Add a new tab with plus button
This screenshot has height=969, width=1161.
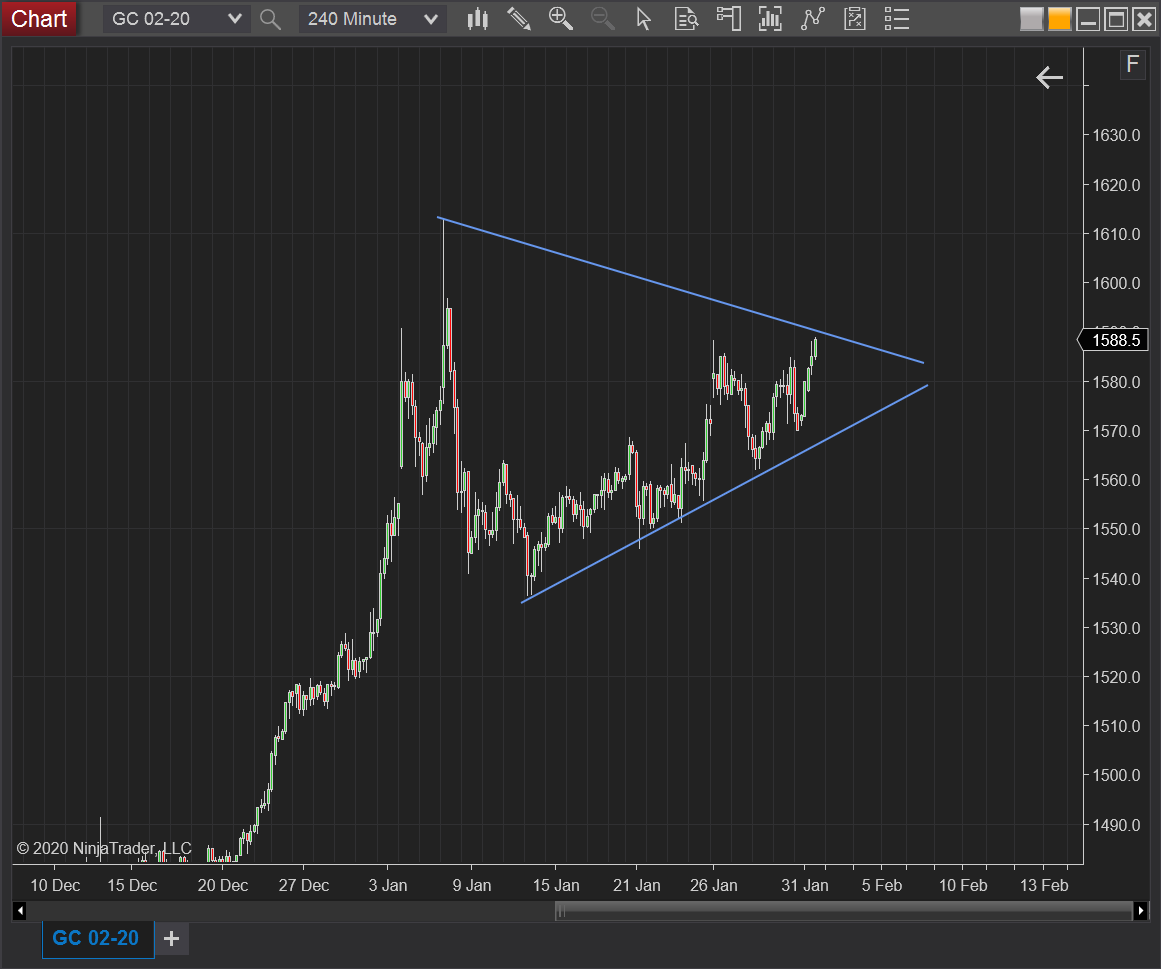(172, 939)
